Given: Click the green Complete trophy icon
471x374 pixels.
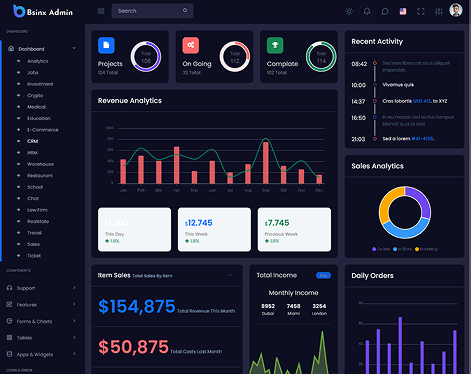Looking at the screenshot, I should pos(275,45).
